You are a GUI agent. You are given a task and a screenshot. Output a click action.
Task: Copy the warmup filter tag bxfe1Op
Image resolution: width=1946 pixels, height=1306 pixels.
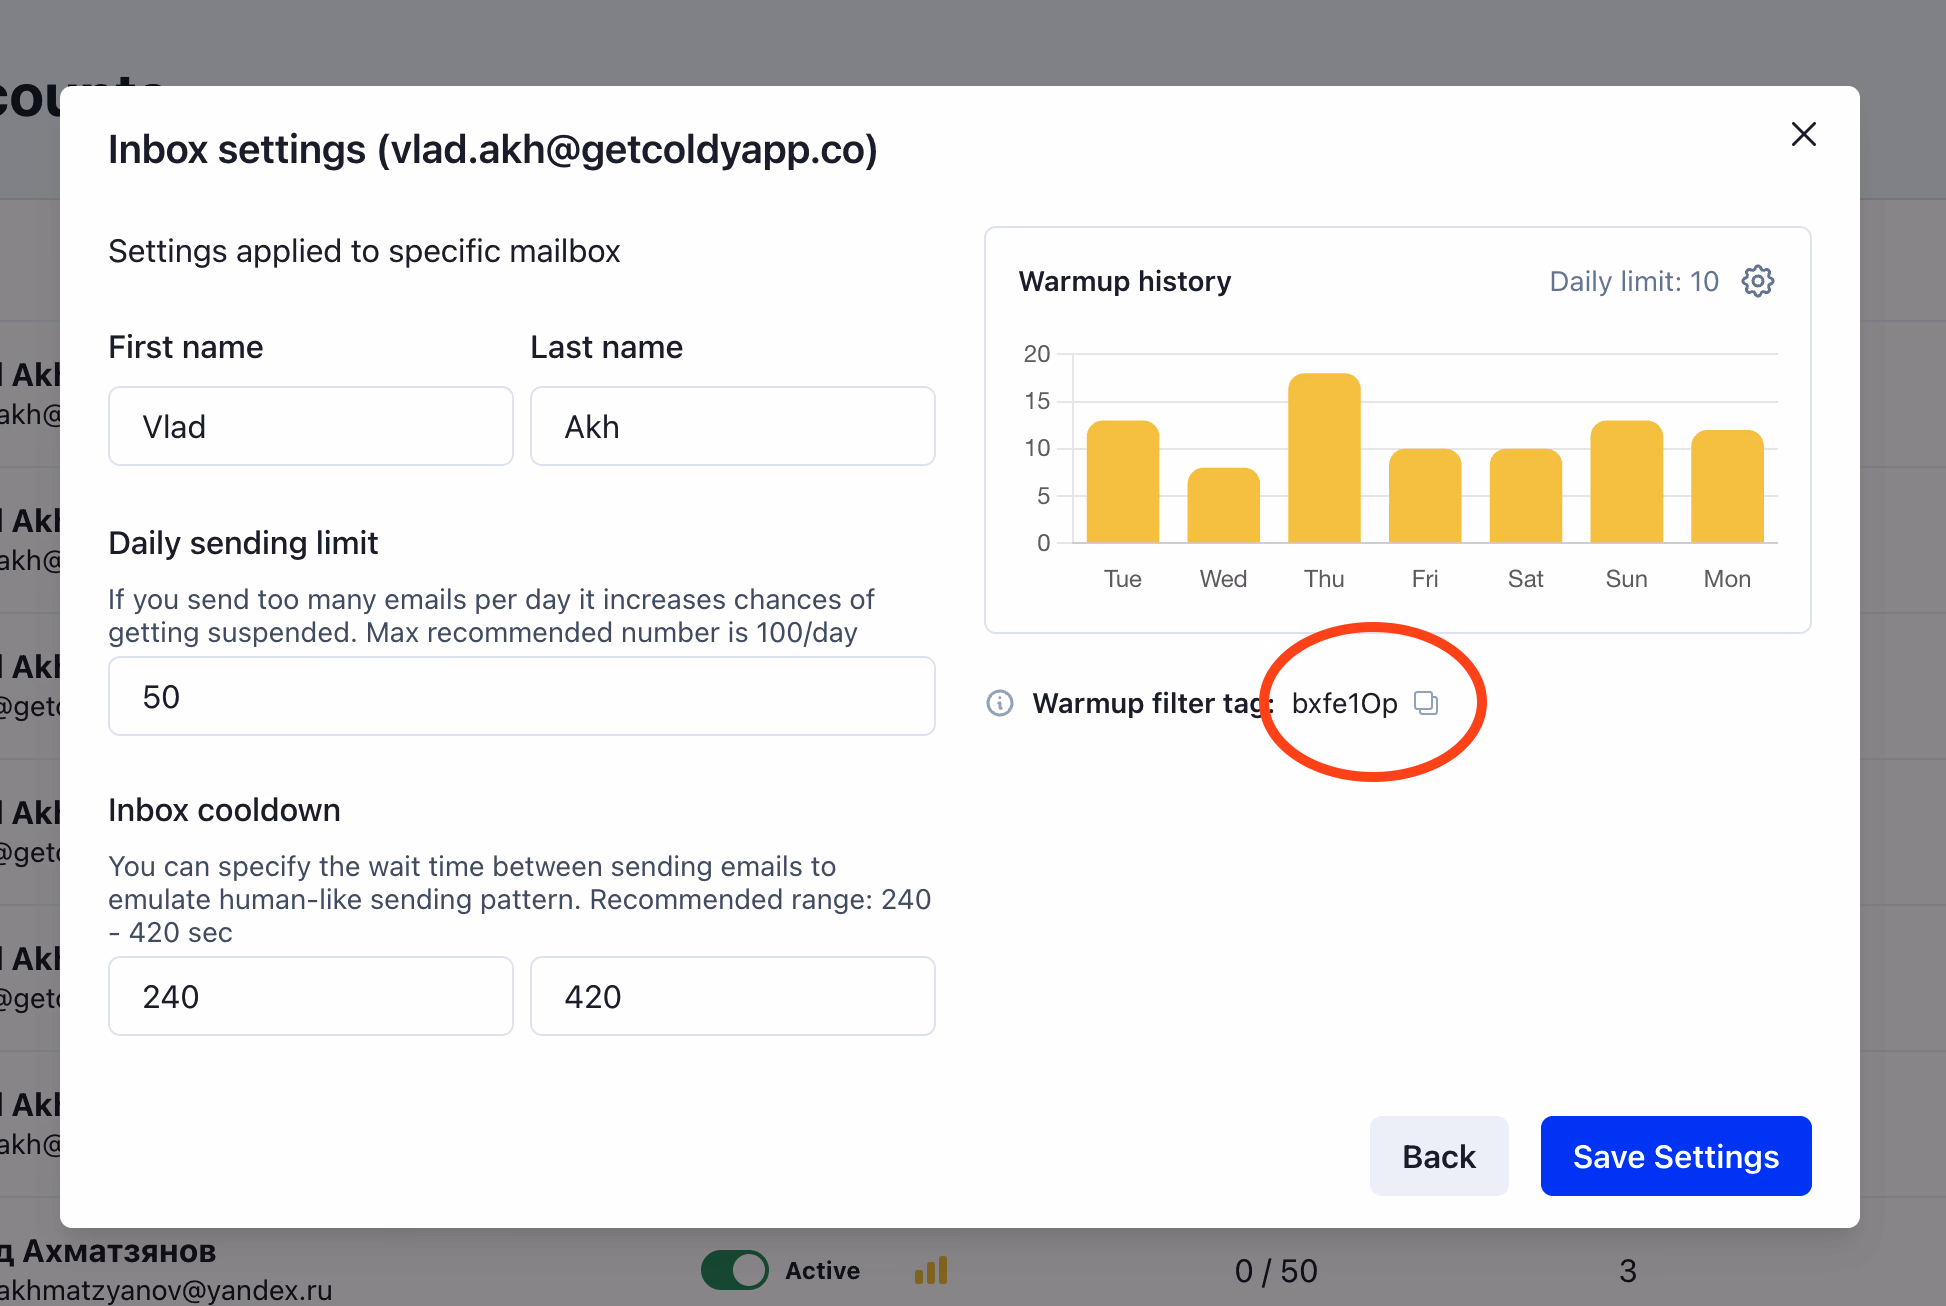(x=1426, y=703)
